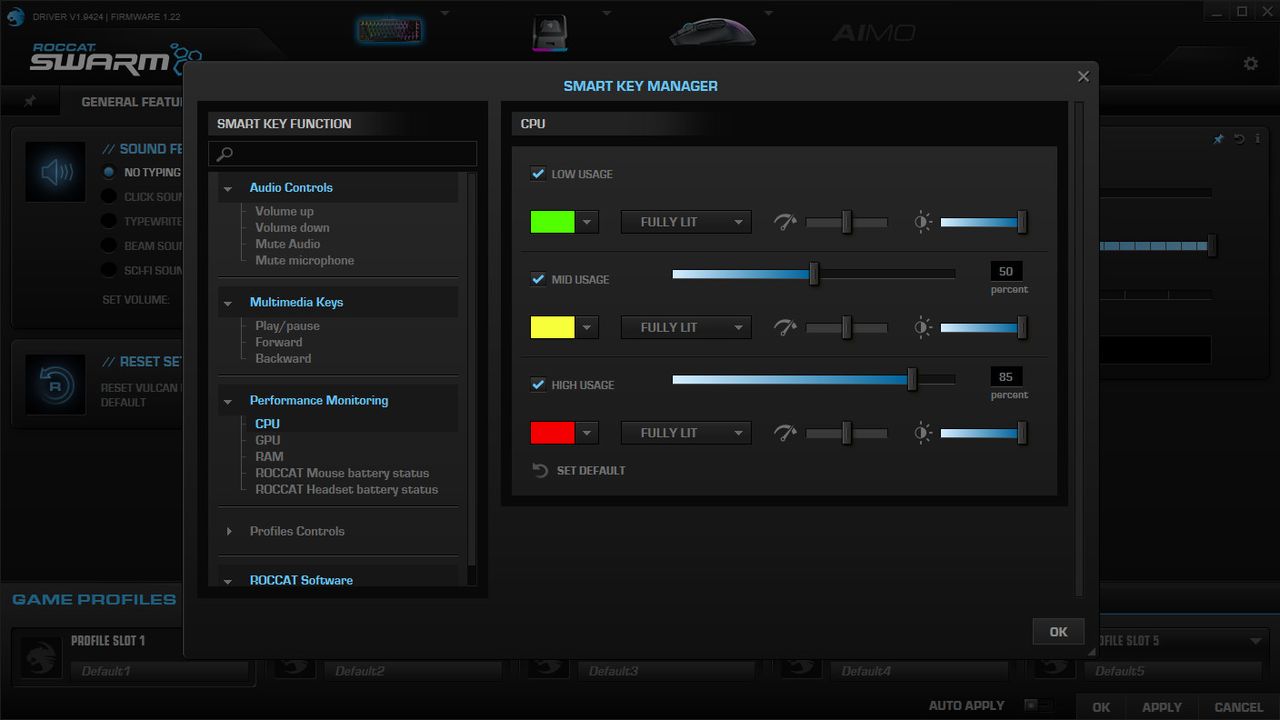Viewport: 1280px width, 720px height.
Task: Toggle the Auto Apply switch
Action: click(1038, 706)
